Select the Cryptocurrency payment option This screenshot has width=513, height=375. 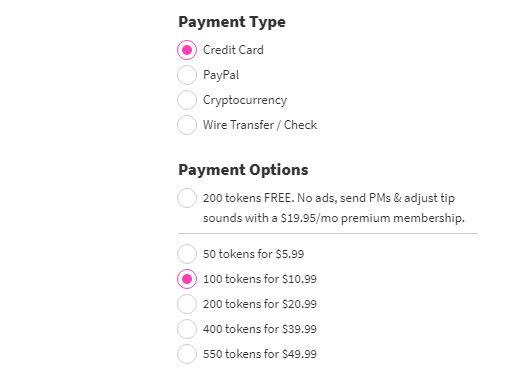(x=187, y=100)
